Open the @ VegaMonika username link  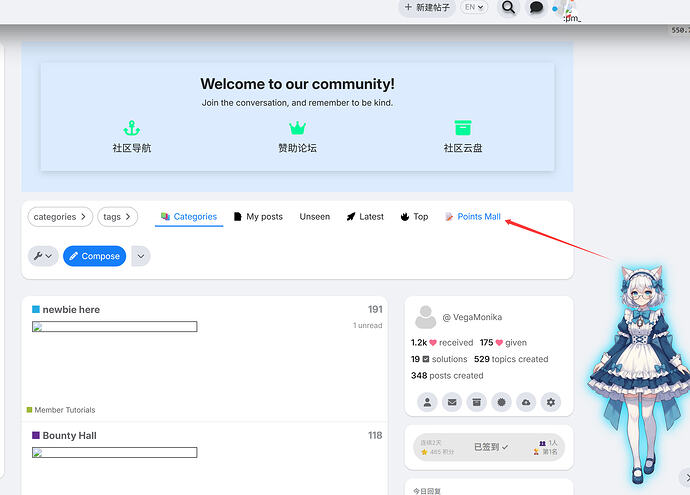click(x=472, y=317)
